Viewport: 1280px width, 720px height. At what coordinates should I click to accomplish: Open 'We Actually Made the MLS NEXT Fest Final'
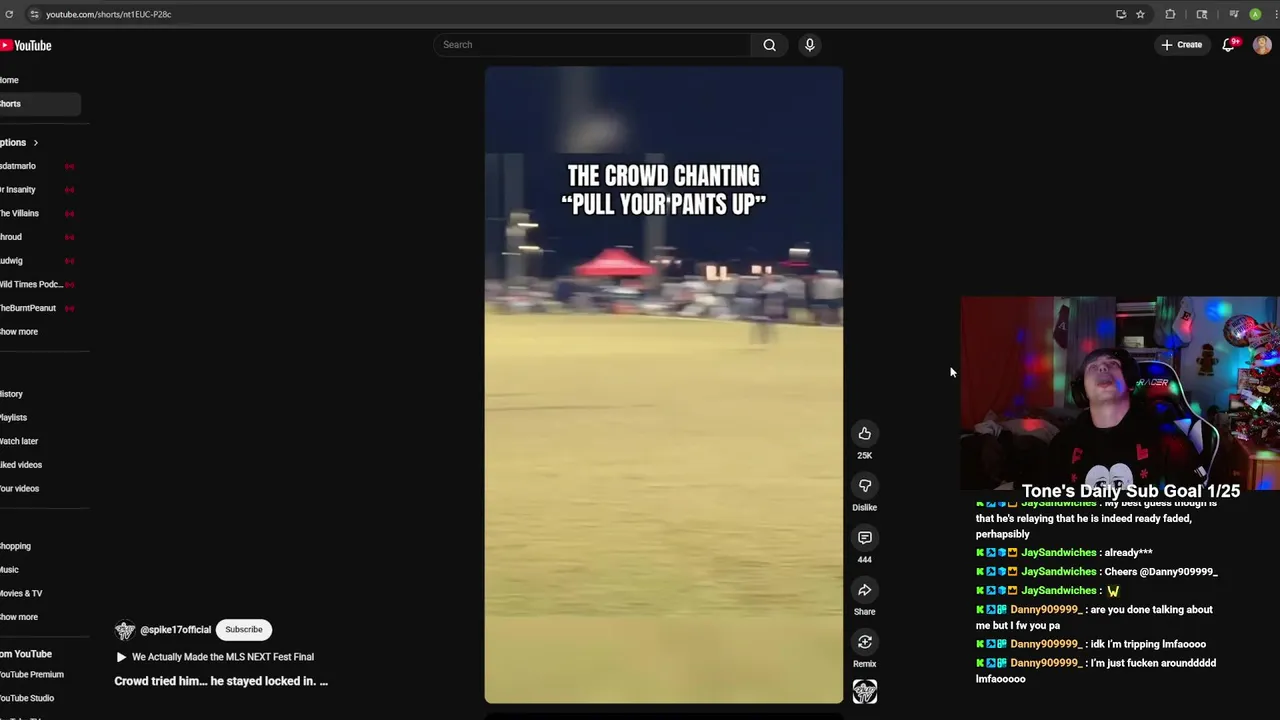pos(223,657)
